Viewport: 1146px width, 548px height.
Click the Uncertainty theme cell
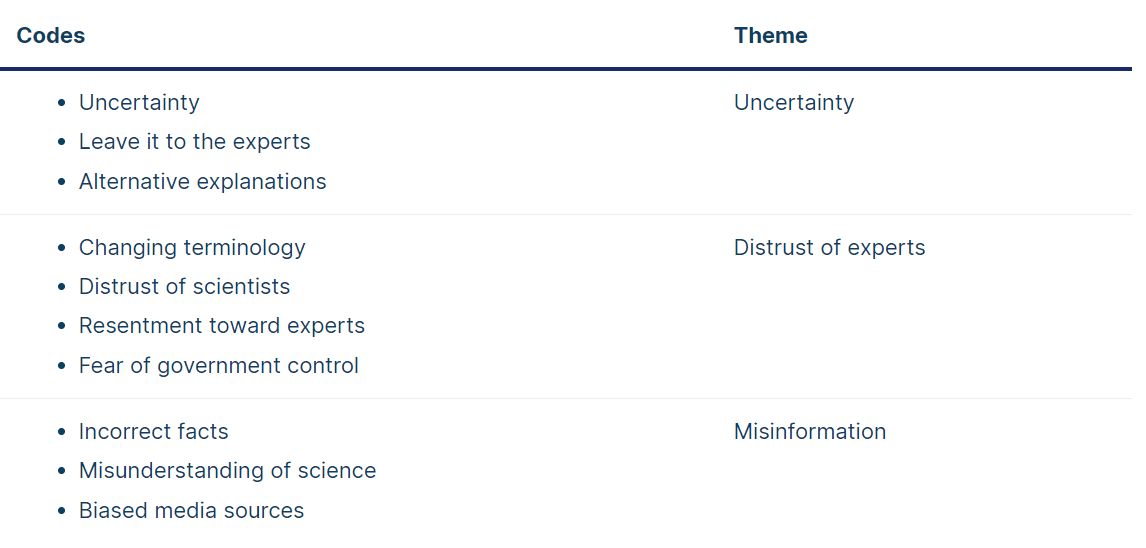[x=794, y=102]
